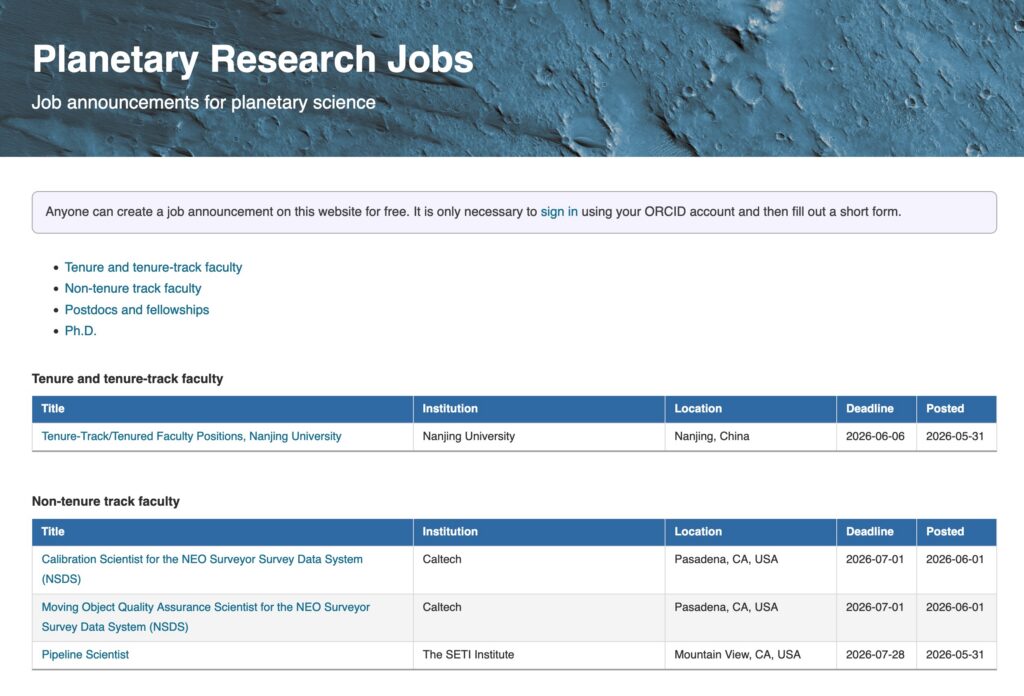The width and height of the screenshot is (1024, 696).
Task: Select 2026-06-01 posted date in Calibration row
Action: click(957, 569)
